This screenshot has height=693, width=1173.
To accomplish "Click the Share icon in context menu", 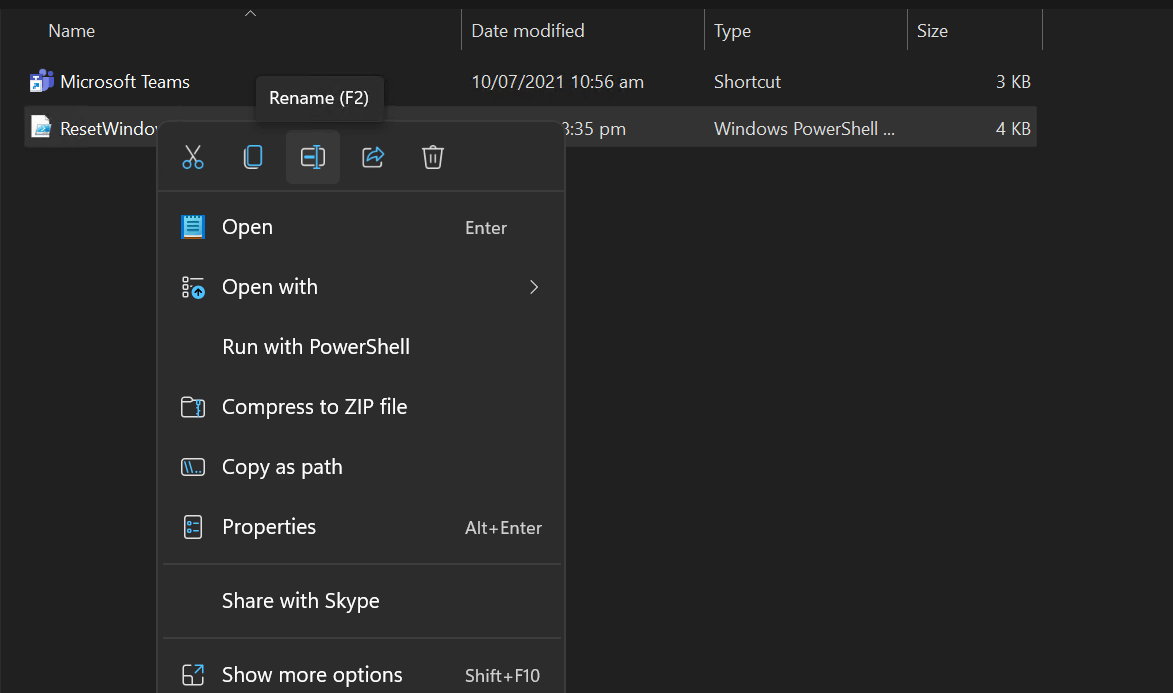I will [373, 157].
